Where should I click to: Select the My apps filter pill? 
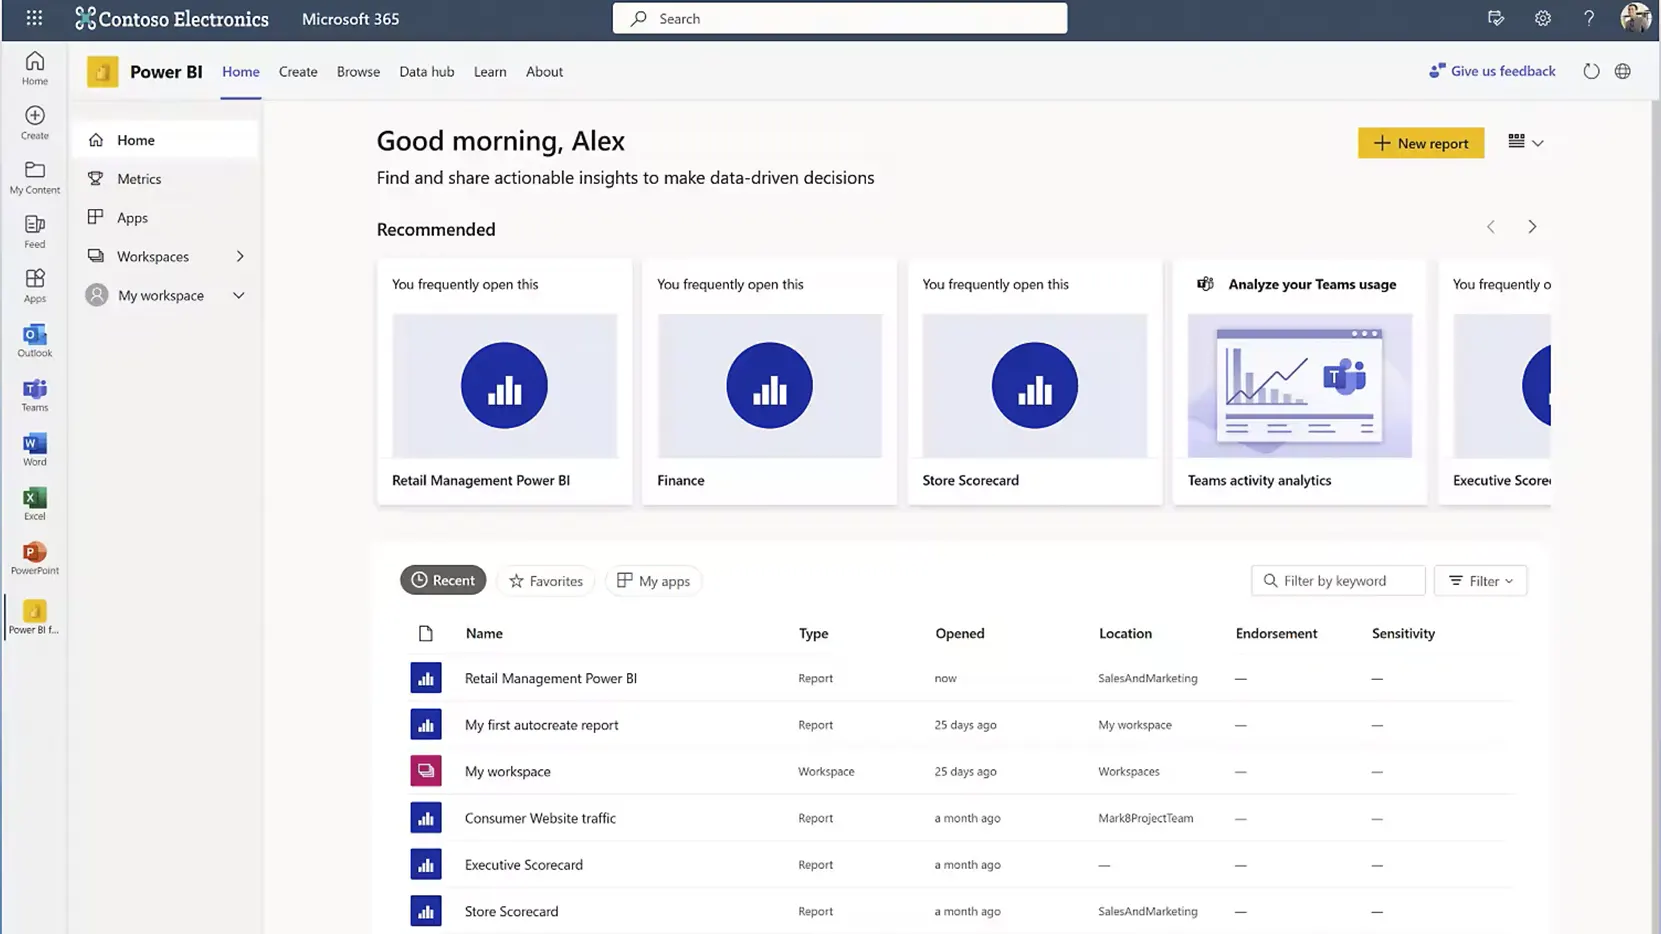pyautogui.click(x=653, y=580)
